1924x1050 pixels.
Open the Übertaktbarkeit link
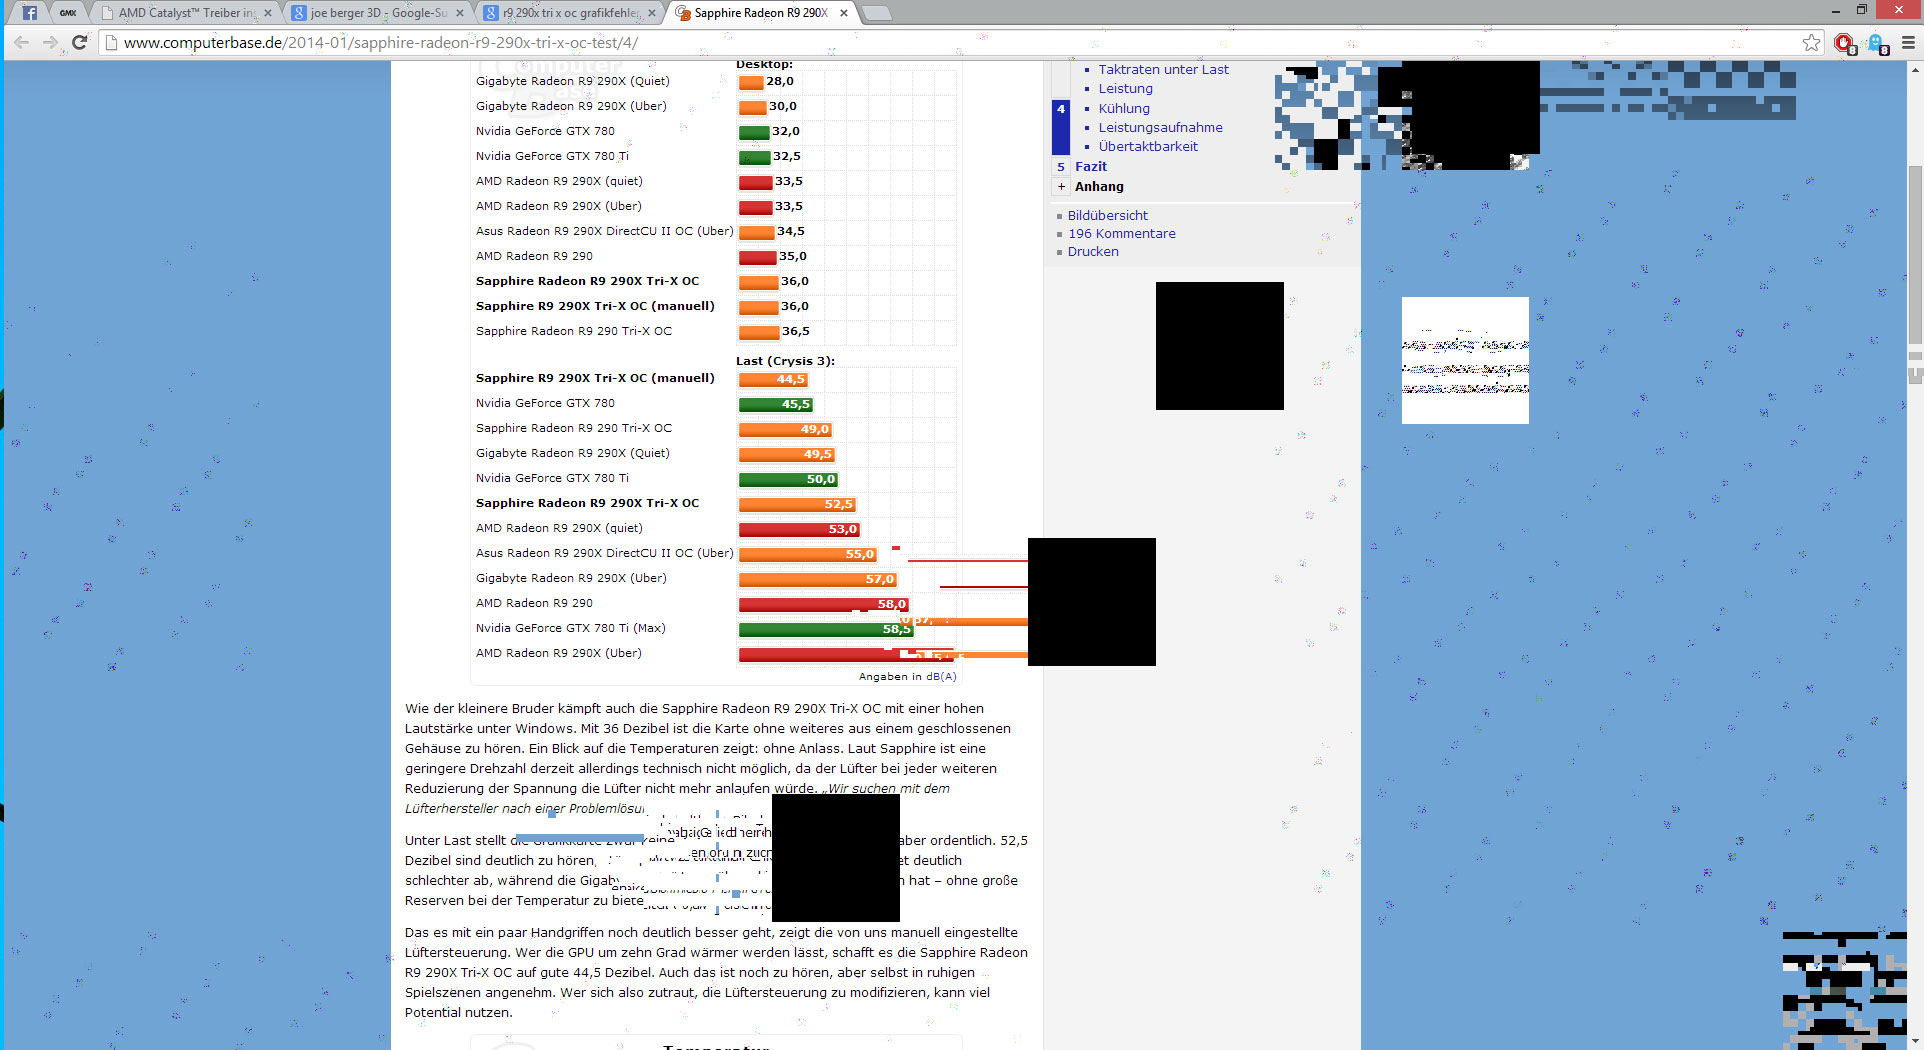pos(1148,146)
